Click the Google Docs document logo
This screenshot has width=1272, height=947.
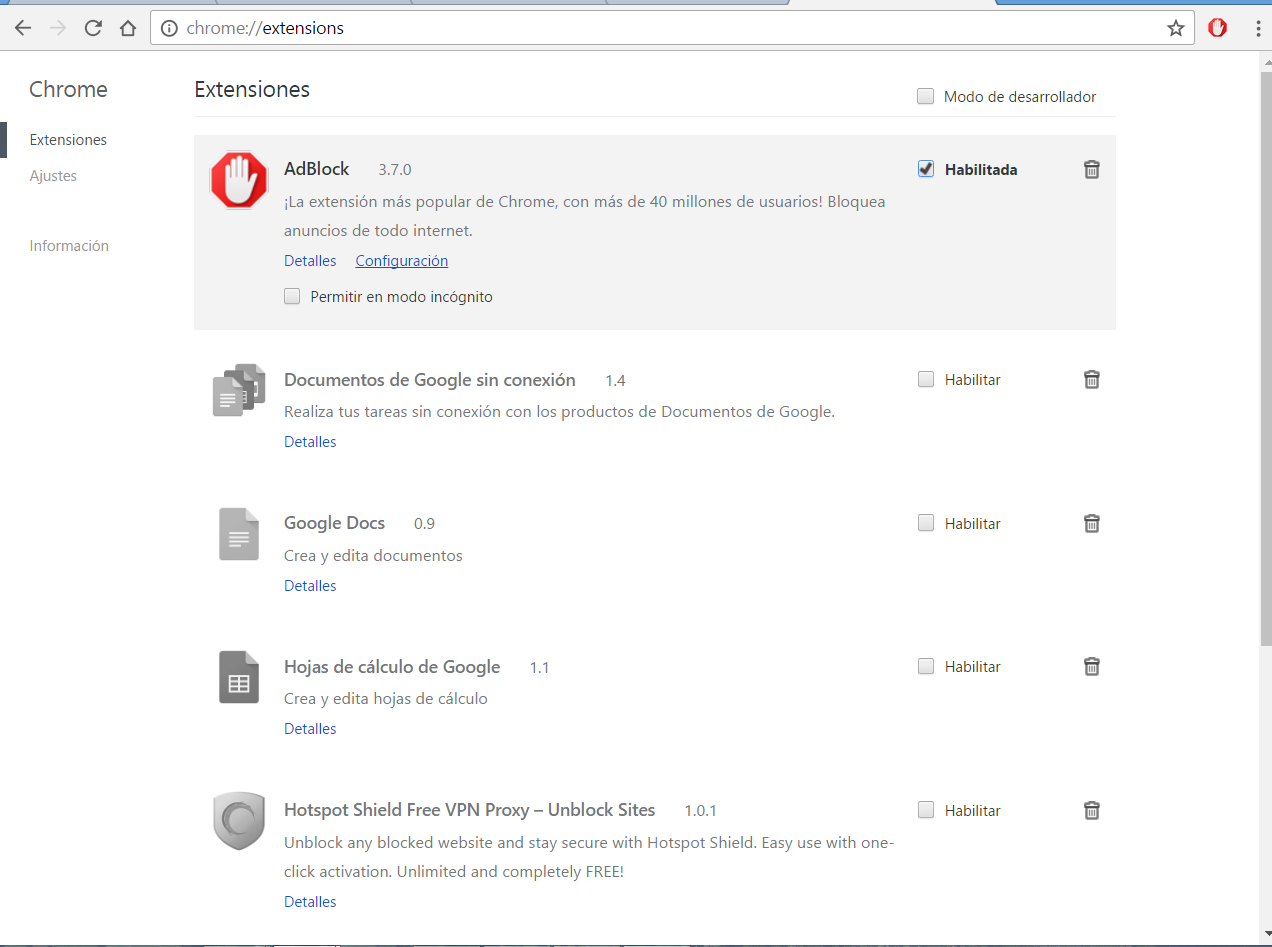click(x=239, y=534)
